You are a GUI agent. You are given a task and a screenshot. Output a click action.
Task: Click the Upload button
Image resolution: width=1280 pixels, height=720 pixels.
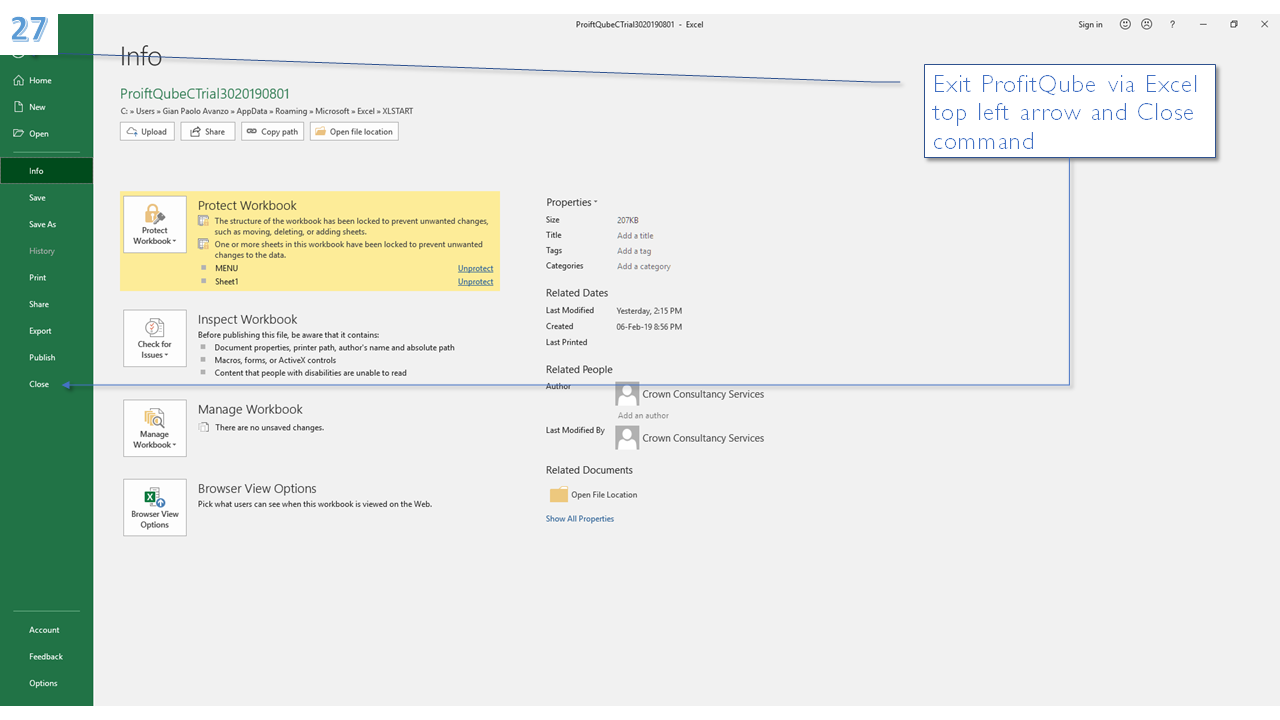click(147, 131)
